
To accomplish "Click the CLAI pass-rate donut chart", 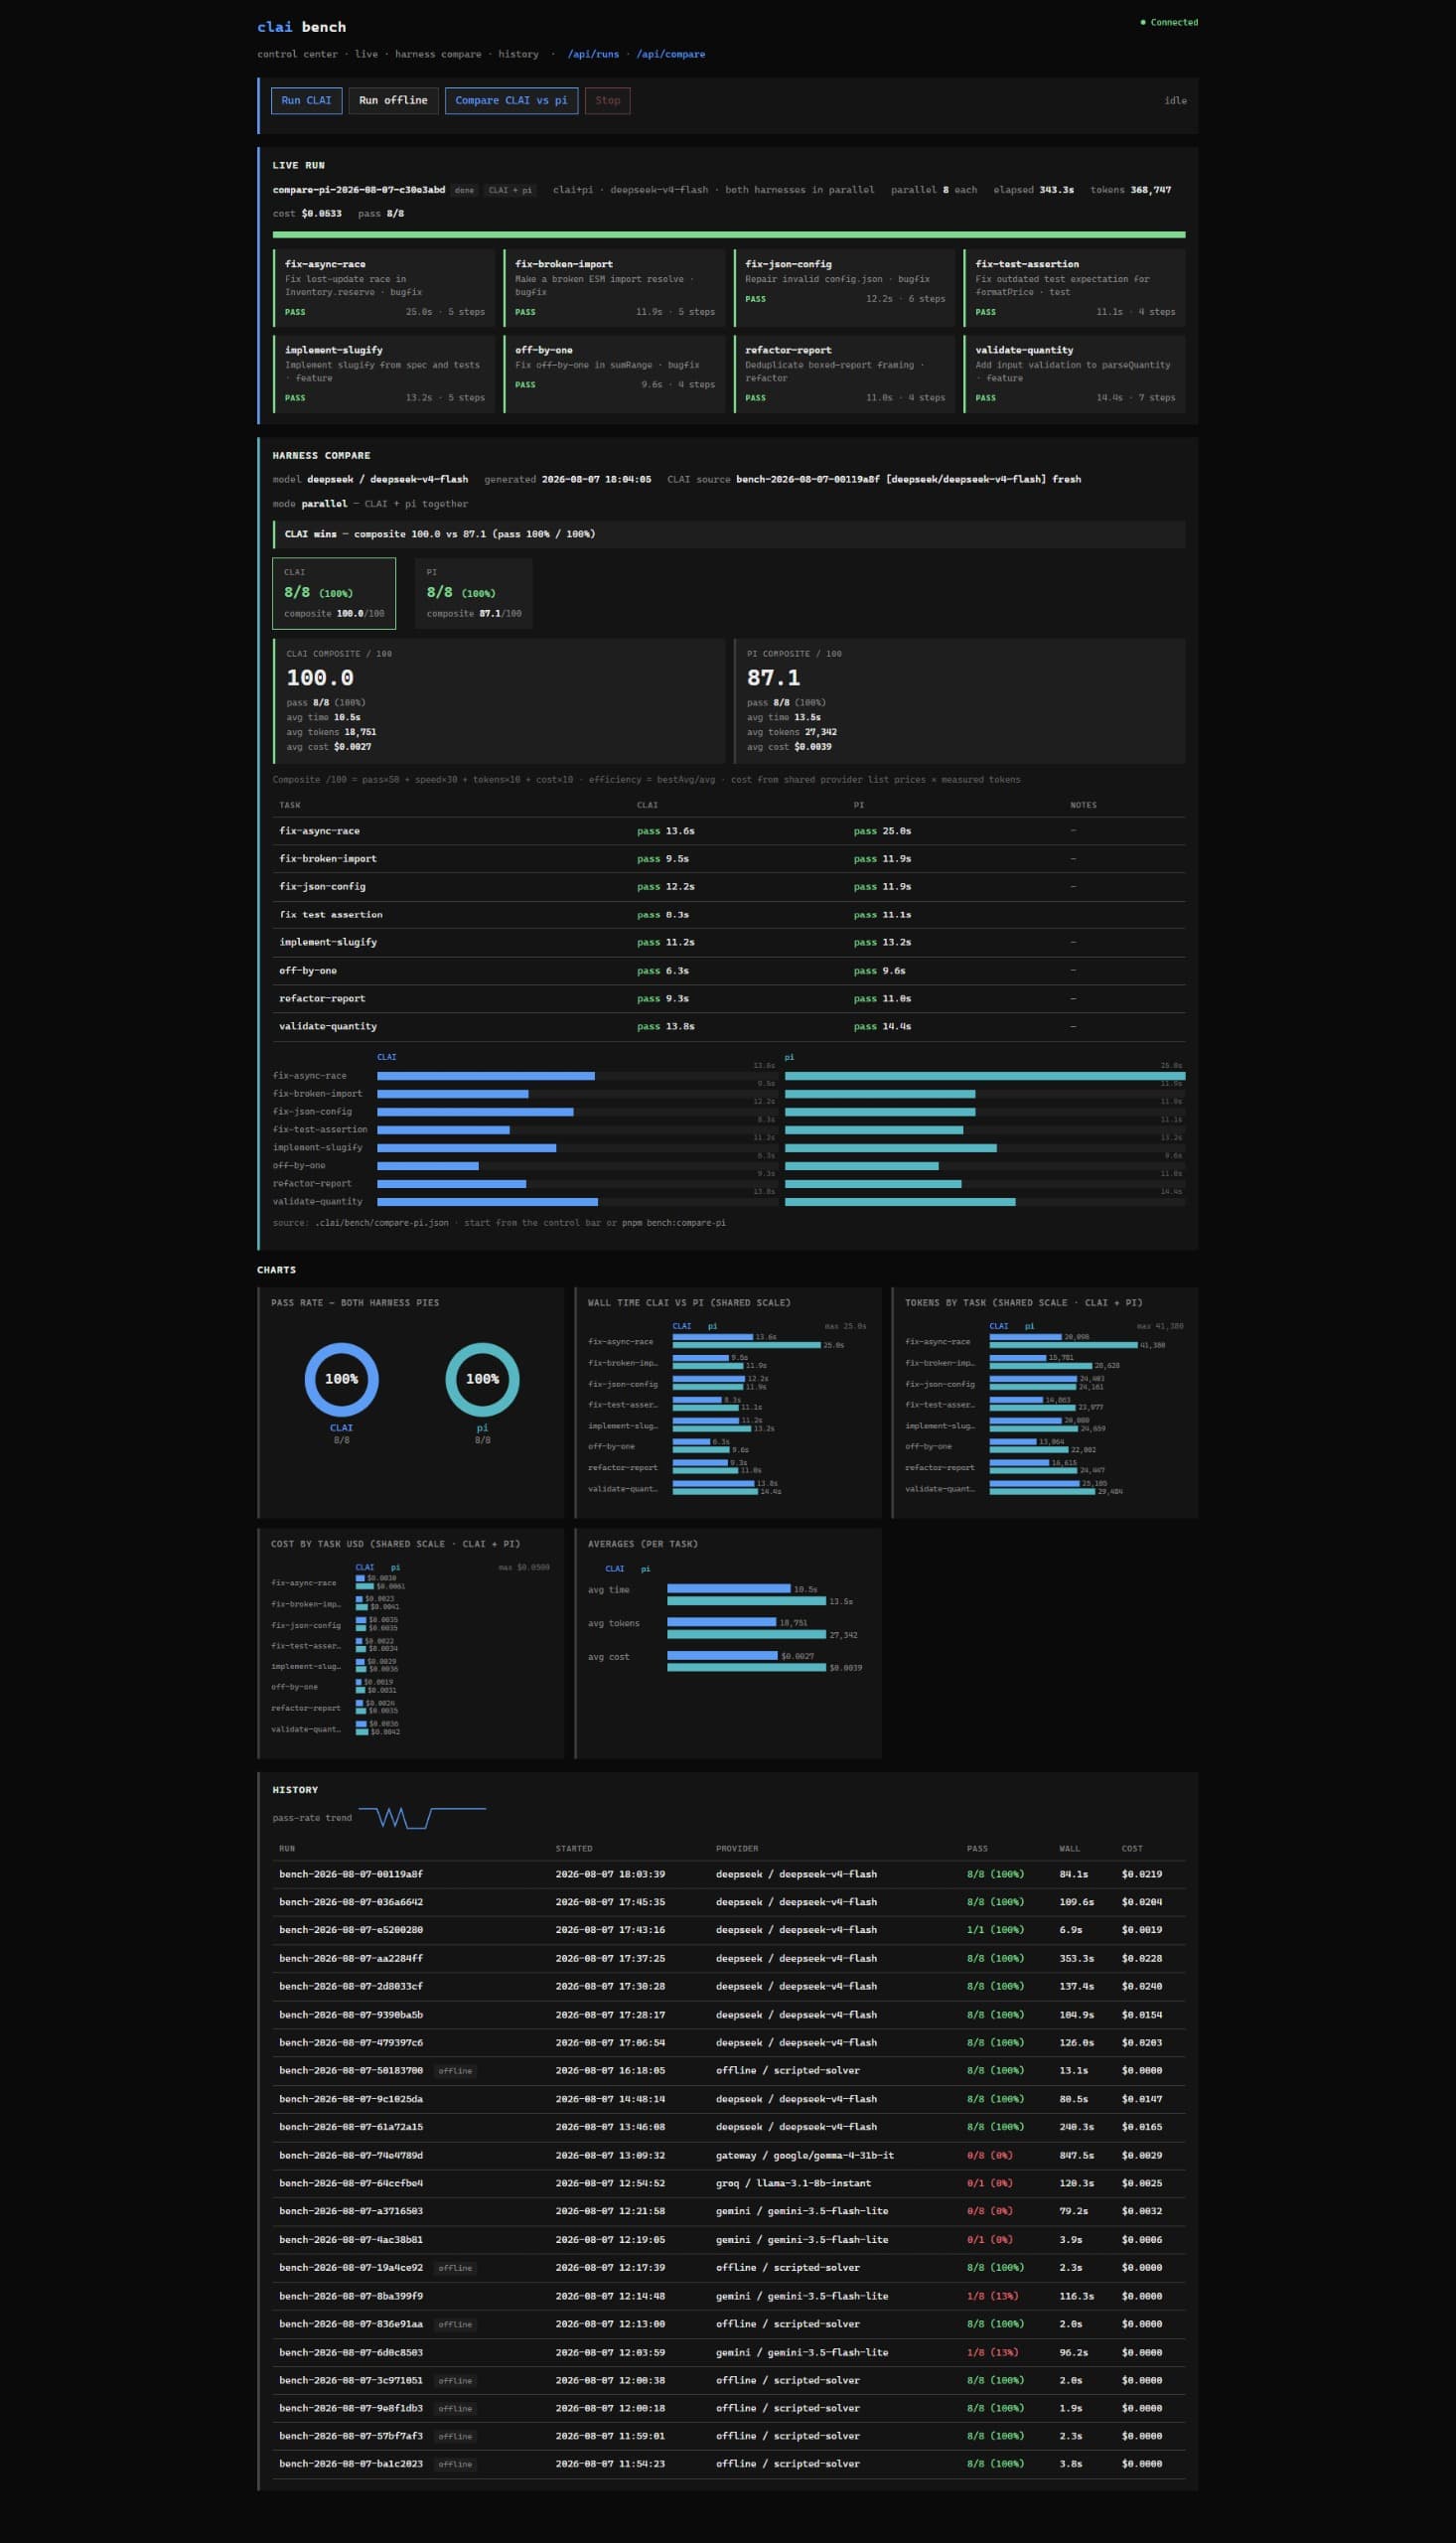I will 341,1379.
